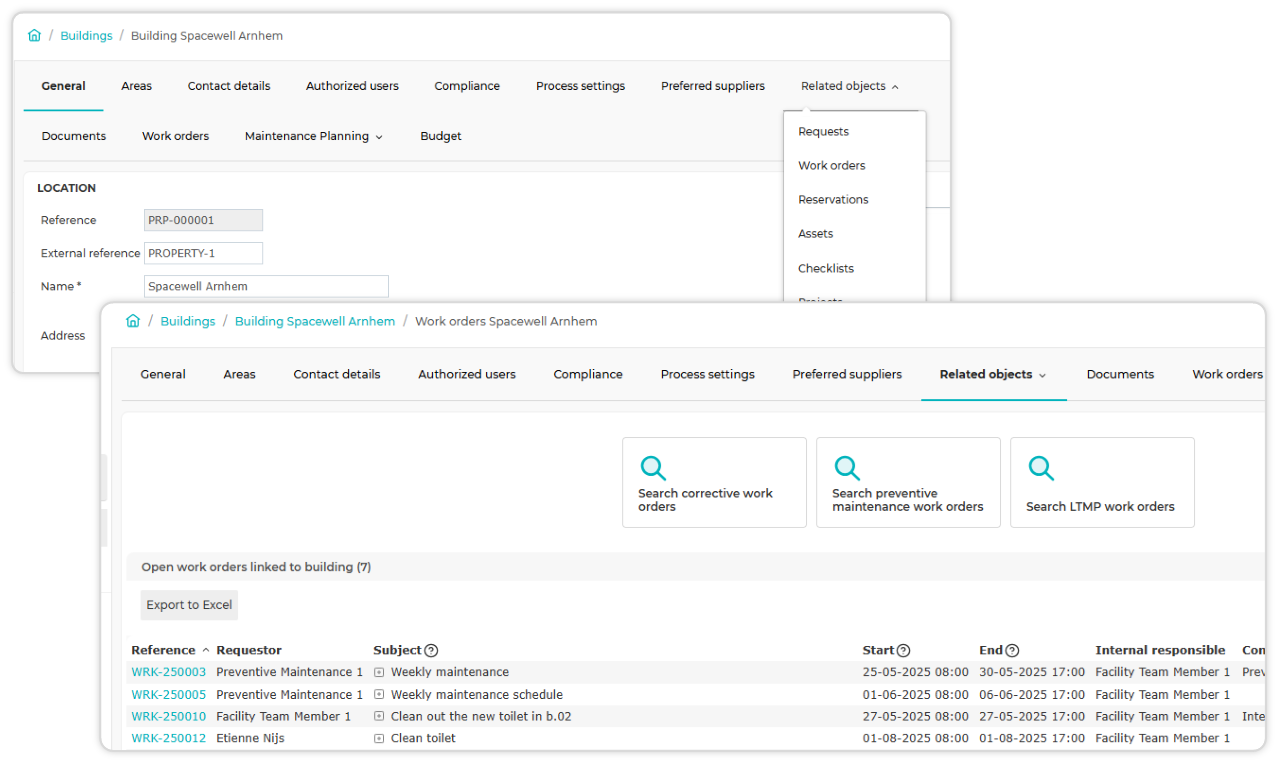This screenshot has height=763, width=1278.
Task: Choose Assets from the Related objects menu
Action: click(815, 233)
